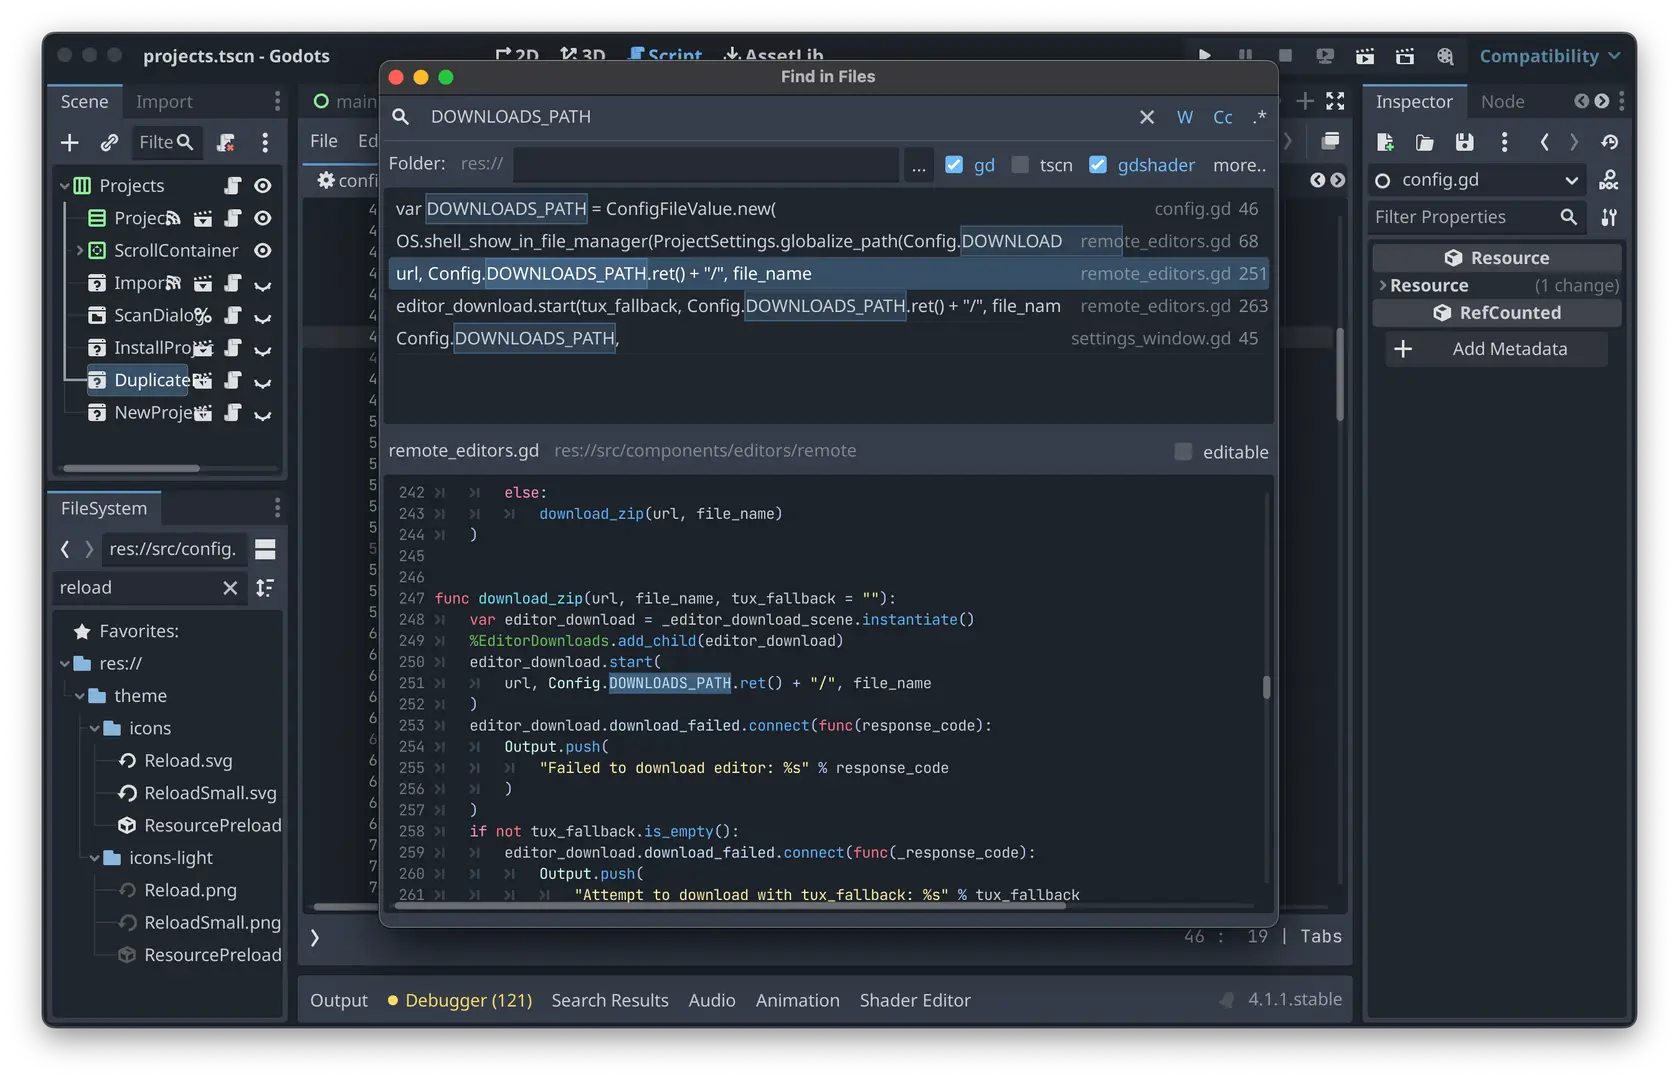This screenshot has height=1080, width=1679.
Task: Collapse the theme folder
Action: tap(80, 696)
